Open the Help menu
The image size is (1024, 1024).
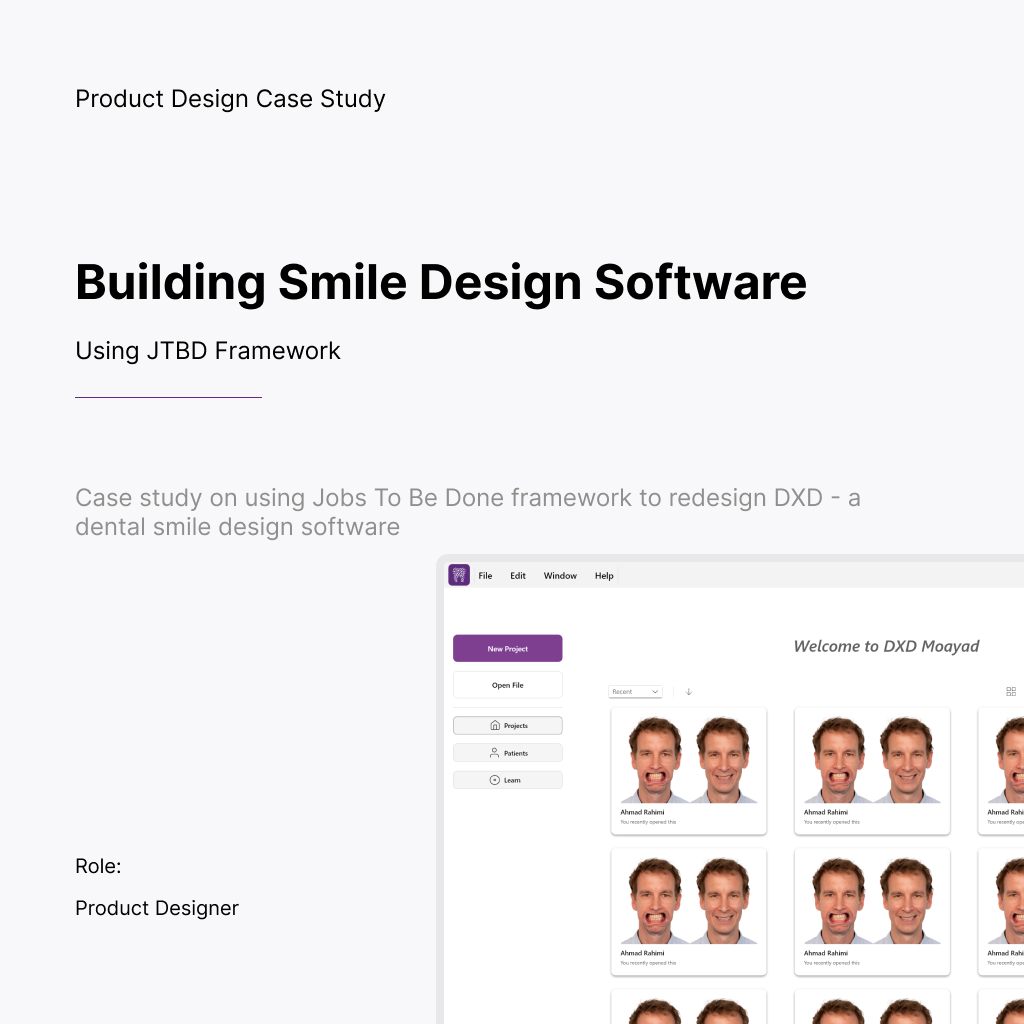pos(604,576)
